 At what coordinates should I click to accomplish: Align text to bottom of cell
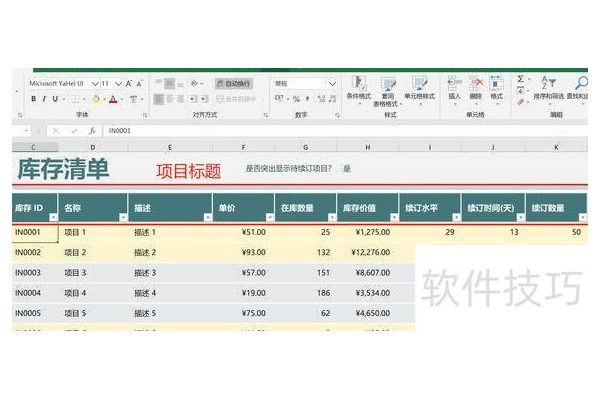coord(180,83)
